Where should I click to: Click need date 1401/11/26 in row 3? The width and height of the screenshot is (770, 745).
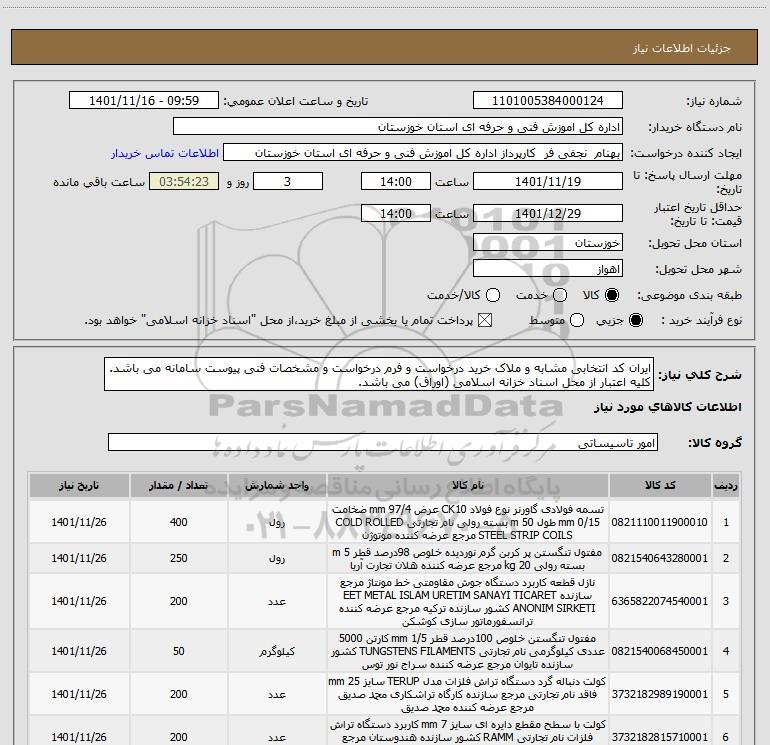(79, 601)
